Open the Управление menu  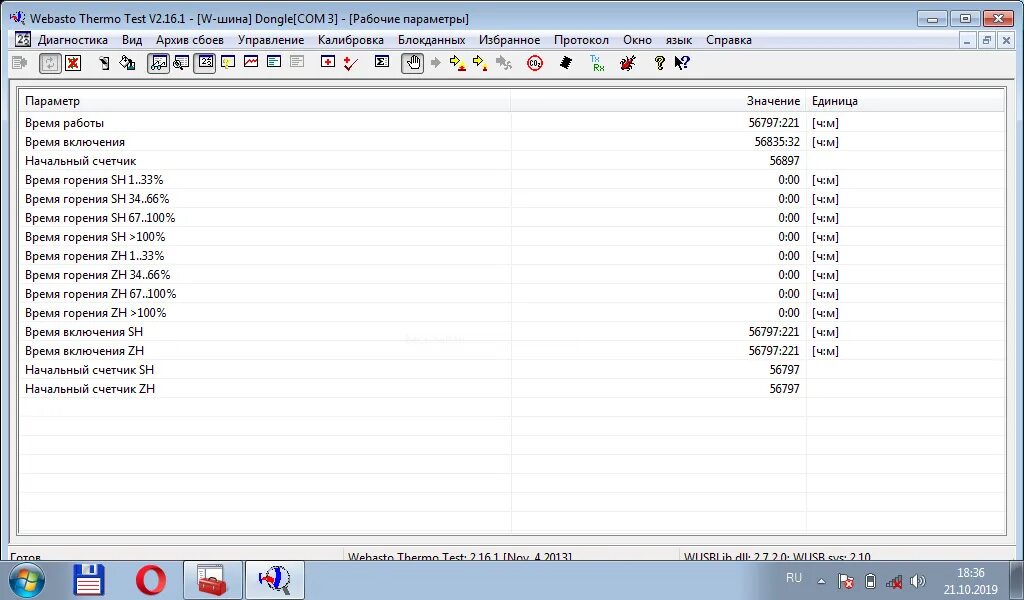click(x=271, y=40)
